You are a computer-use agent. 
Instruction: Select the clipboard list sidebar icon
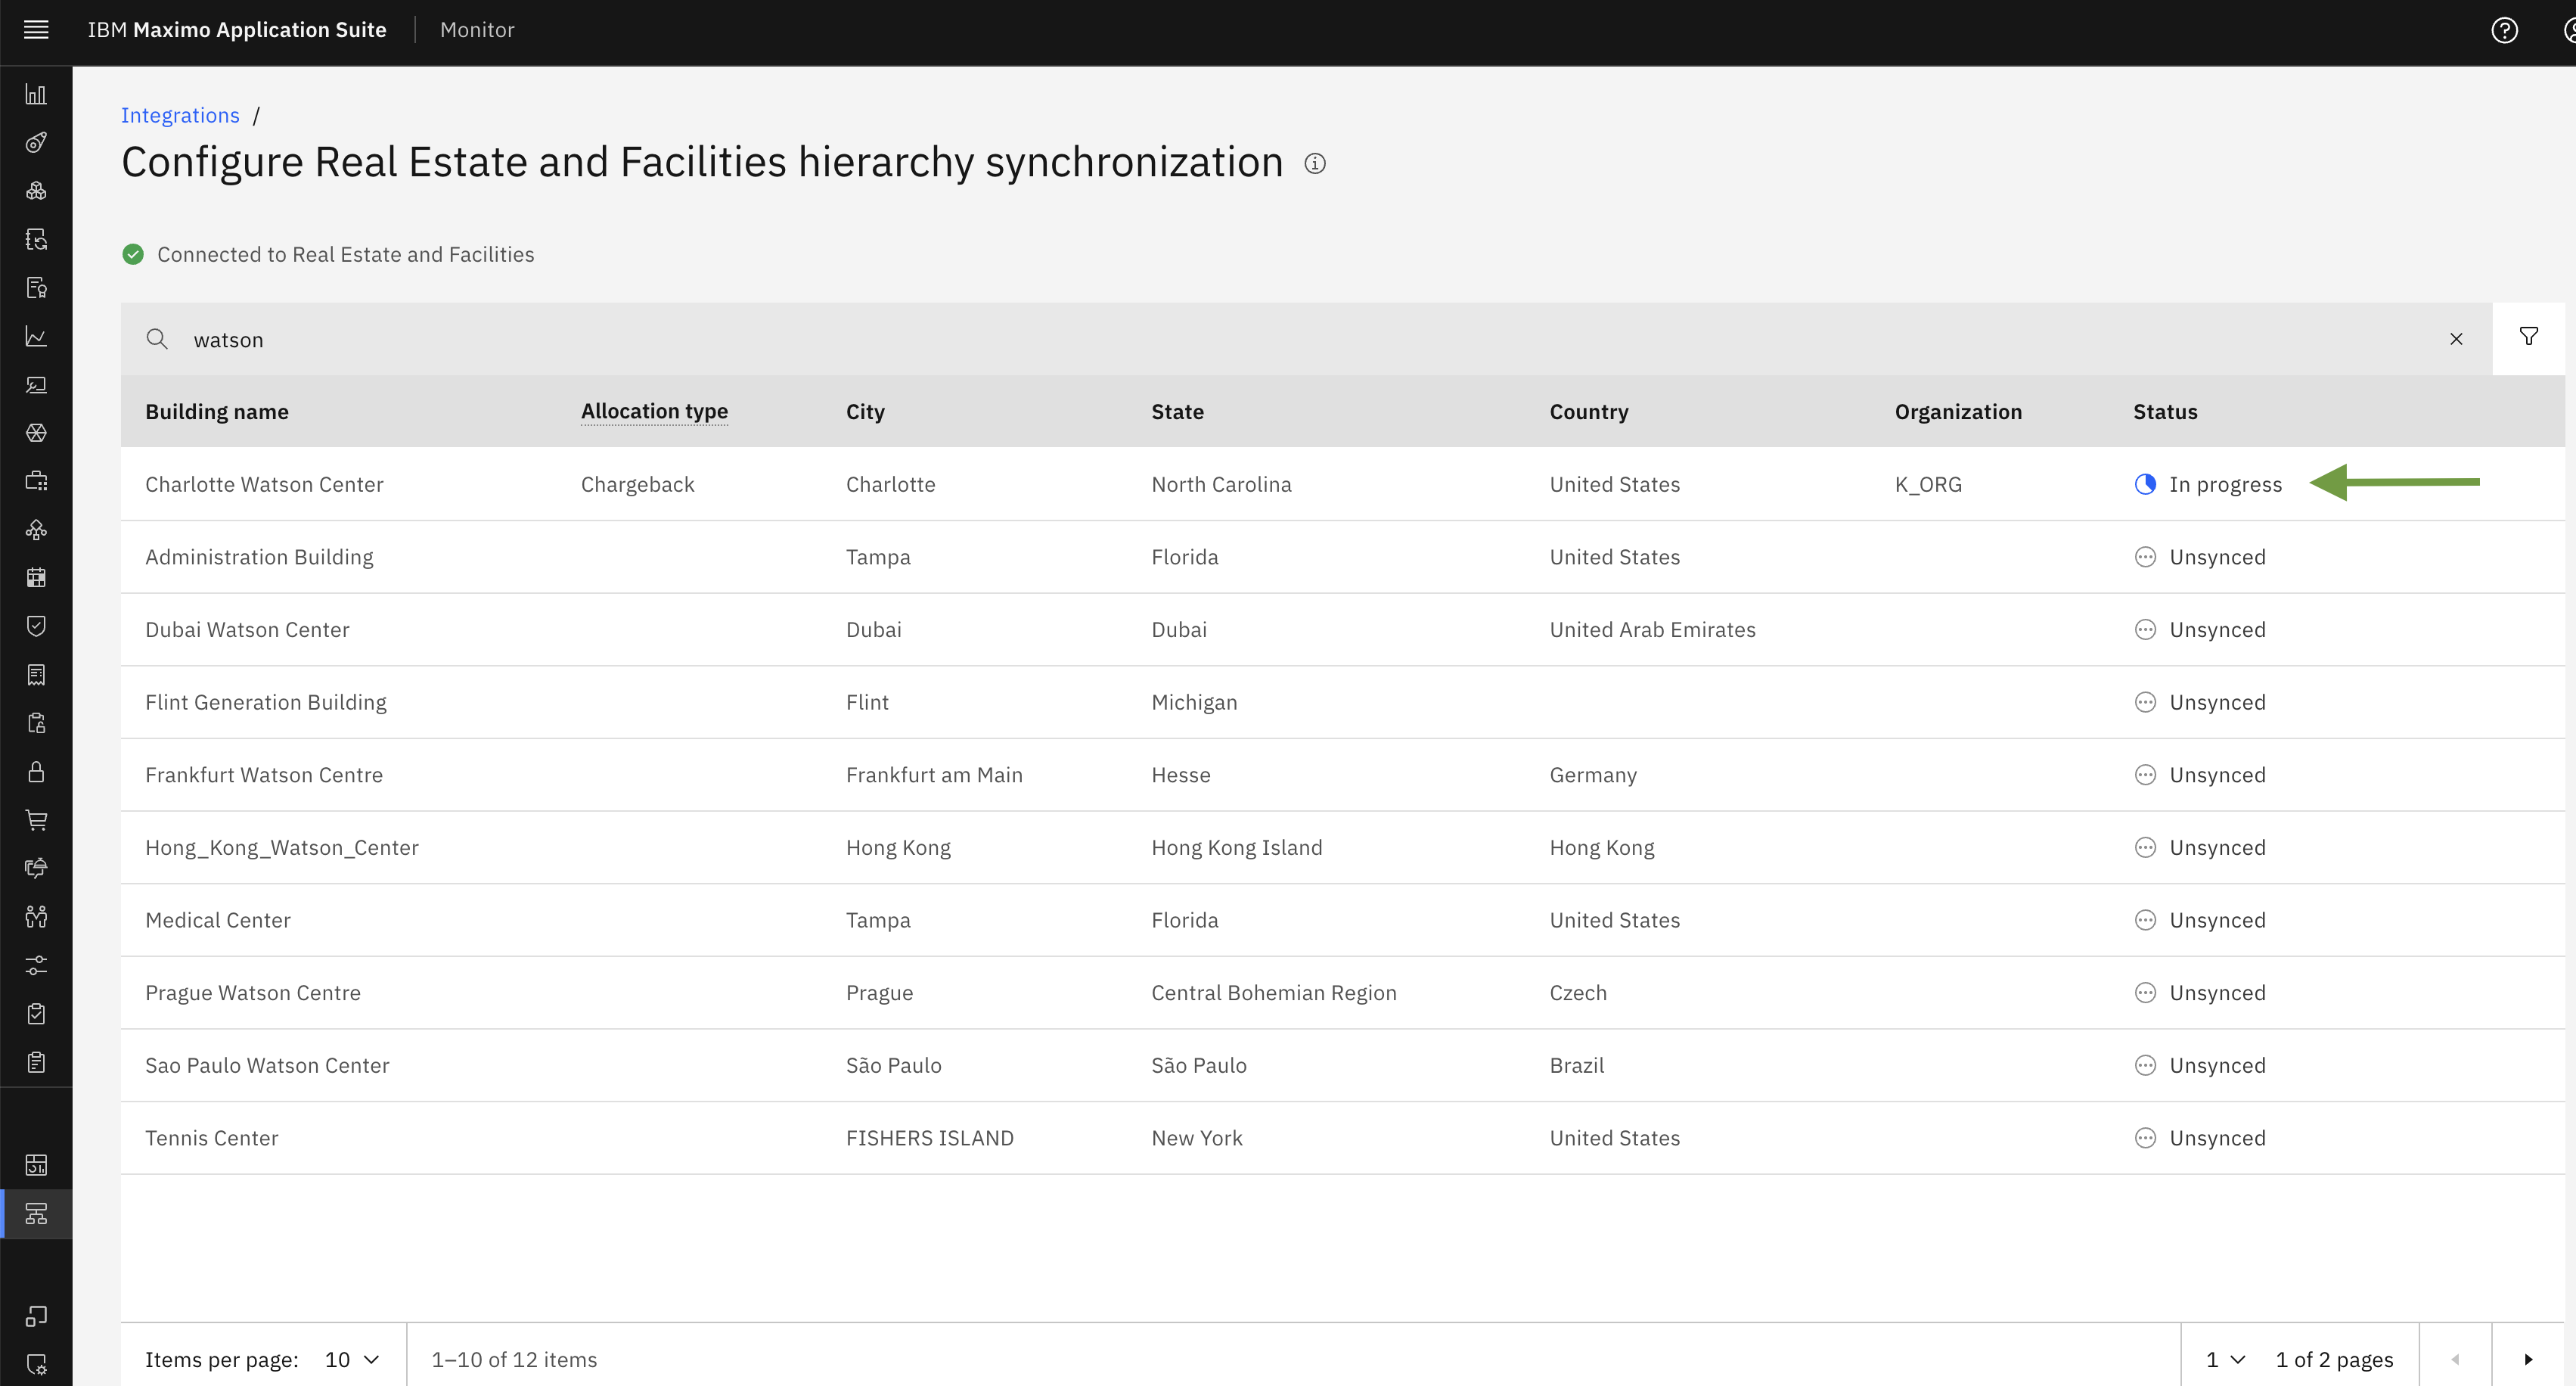36,1062
